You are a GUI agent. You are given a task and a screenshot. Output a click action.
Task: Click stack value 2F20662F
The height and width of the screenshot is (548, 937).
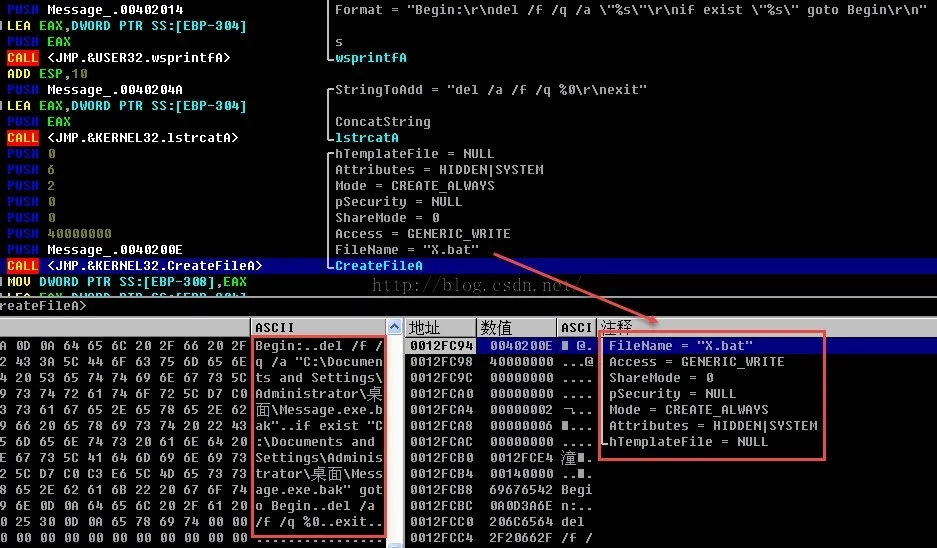(521, 538)
